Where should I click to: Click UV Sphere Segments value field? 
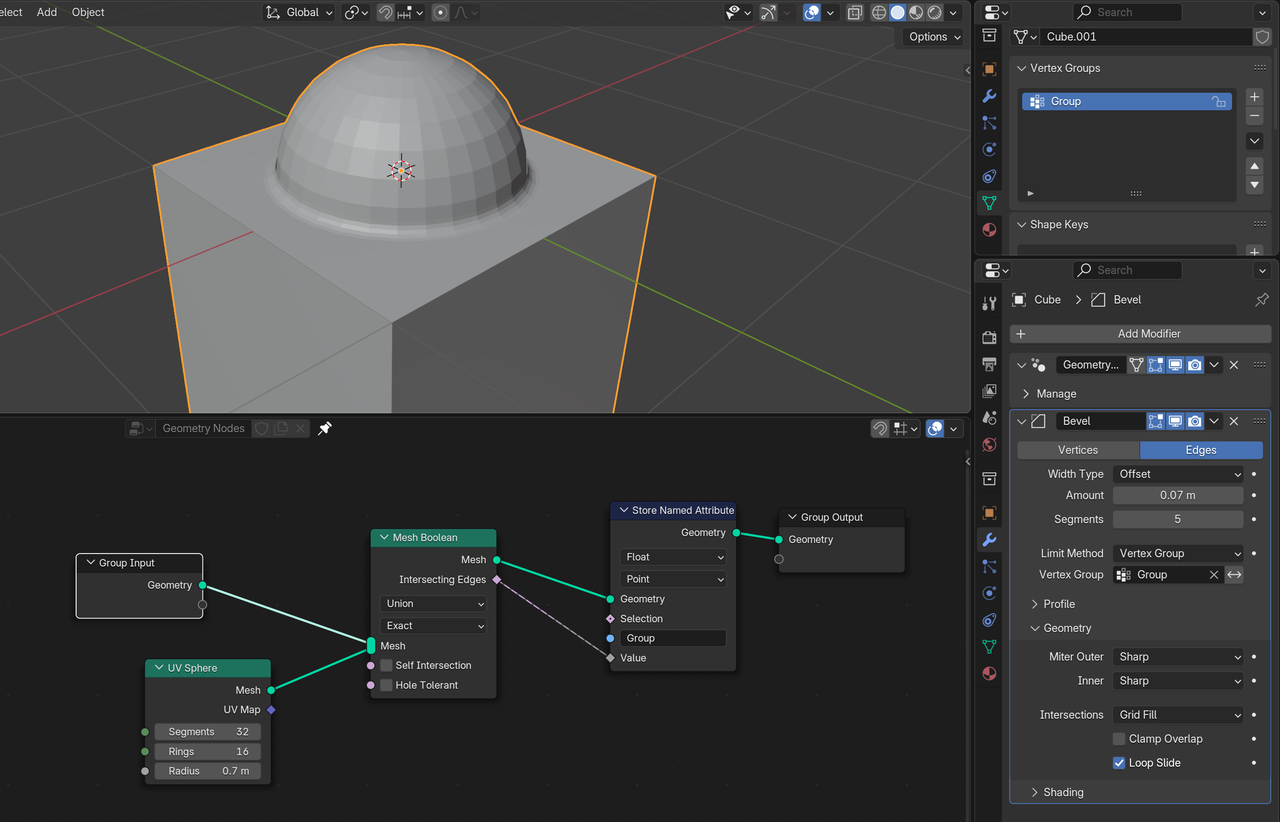(x=208, y=732)
